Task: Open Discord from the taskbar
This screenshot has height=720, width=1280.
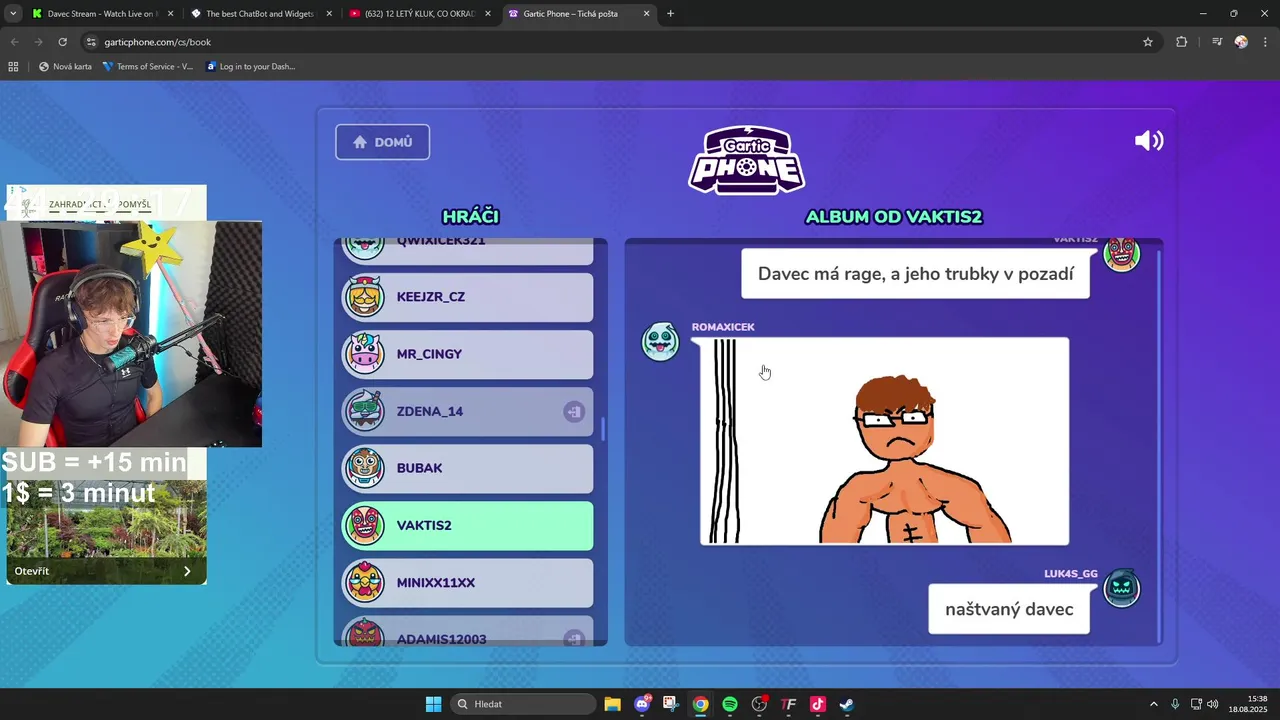Action: tap(642, 704)
